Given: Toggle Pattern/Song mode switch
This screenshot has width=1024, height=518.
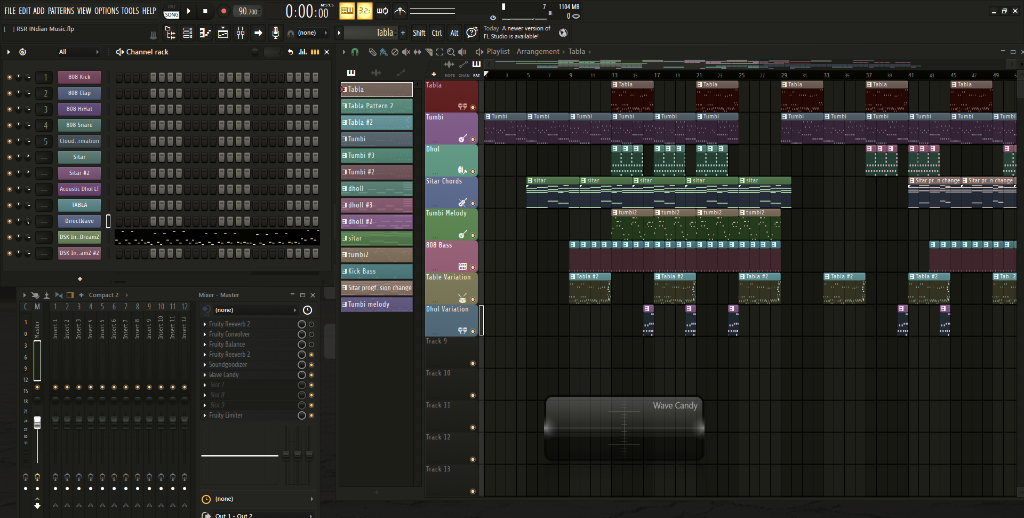Looking at the screenshot, I should (171, 11).
